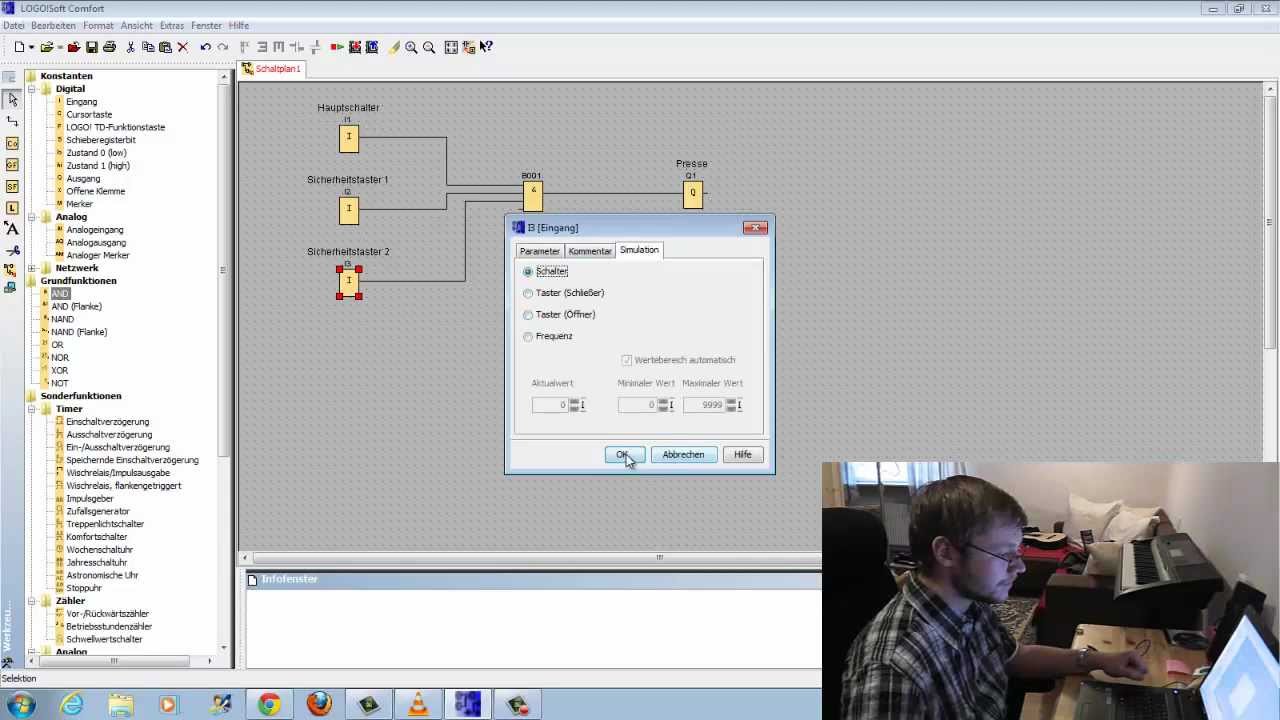Select the Cut/Join connection scissors tool

point(12,250)
